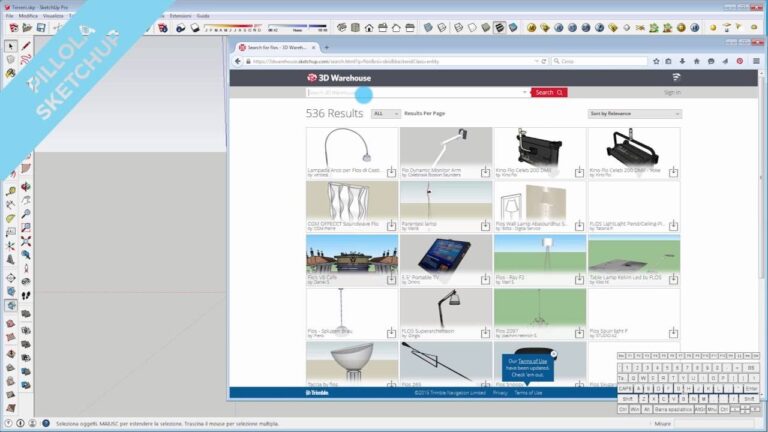Screen dimensions: 768x432
Task: Open the browser hamburger menu
Action: 756,61
